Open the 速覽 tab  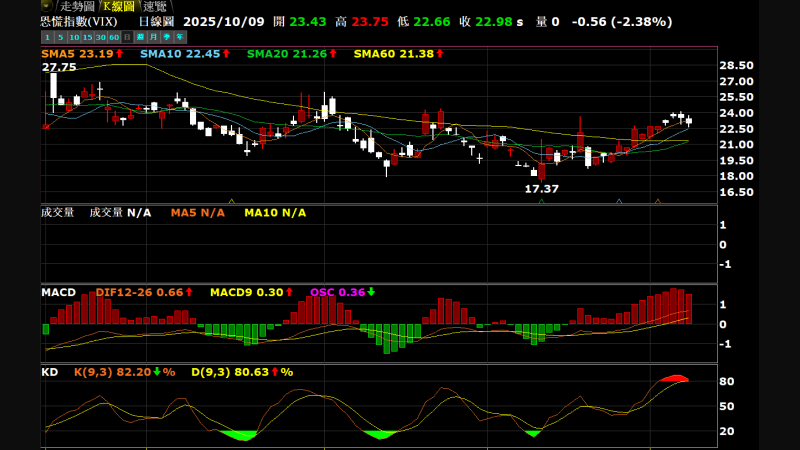155,6
